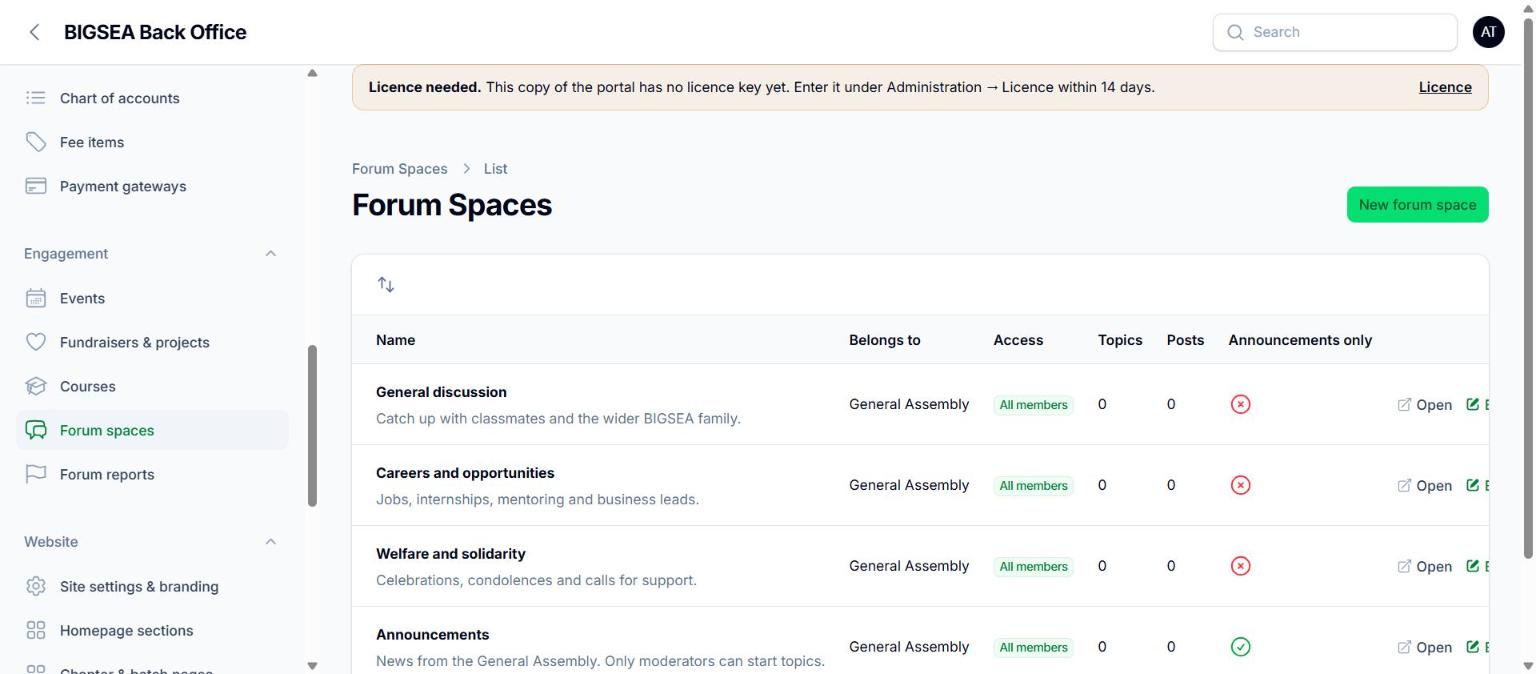Open Homepage sections
This screenshot has height=674, width=1536.
click(x=152, y=630)
